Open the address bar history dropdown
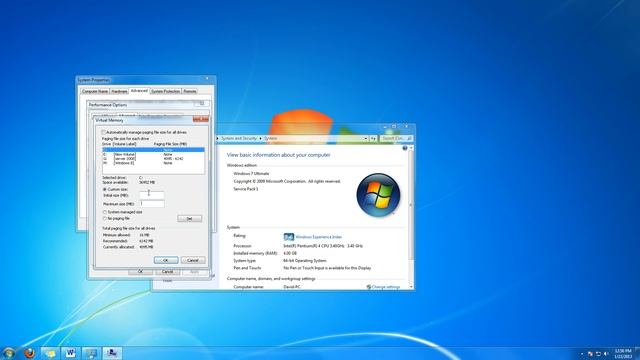The image size is (640, 360). (x=366, y=139)
